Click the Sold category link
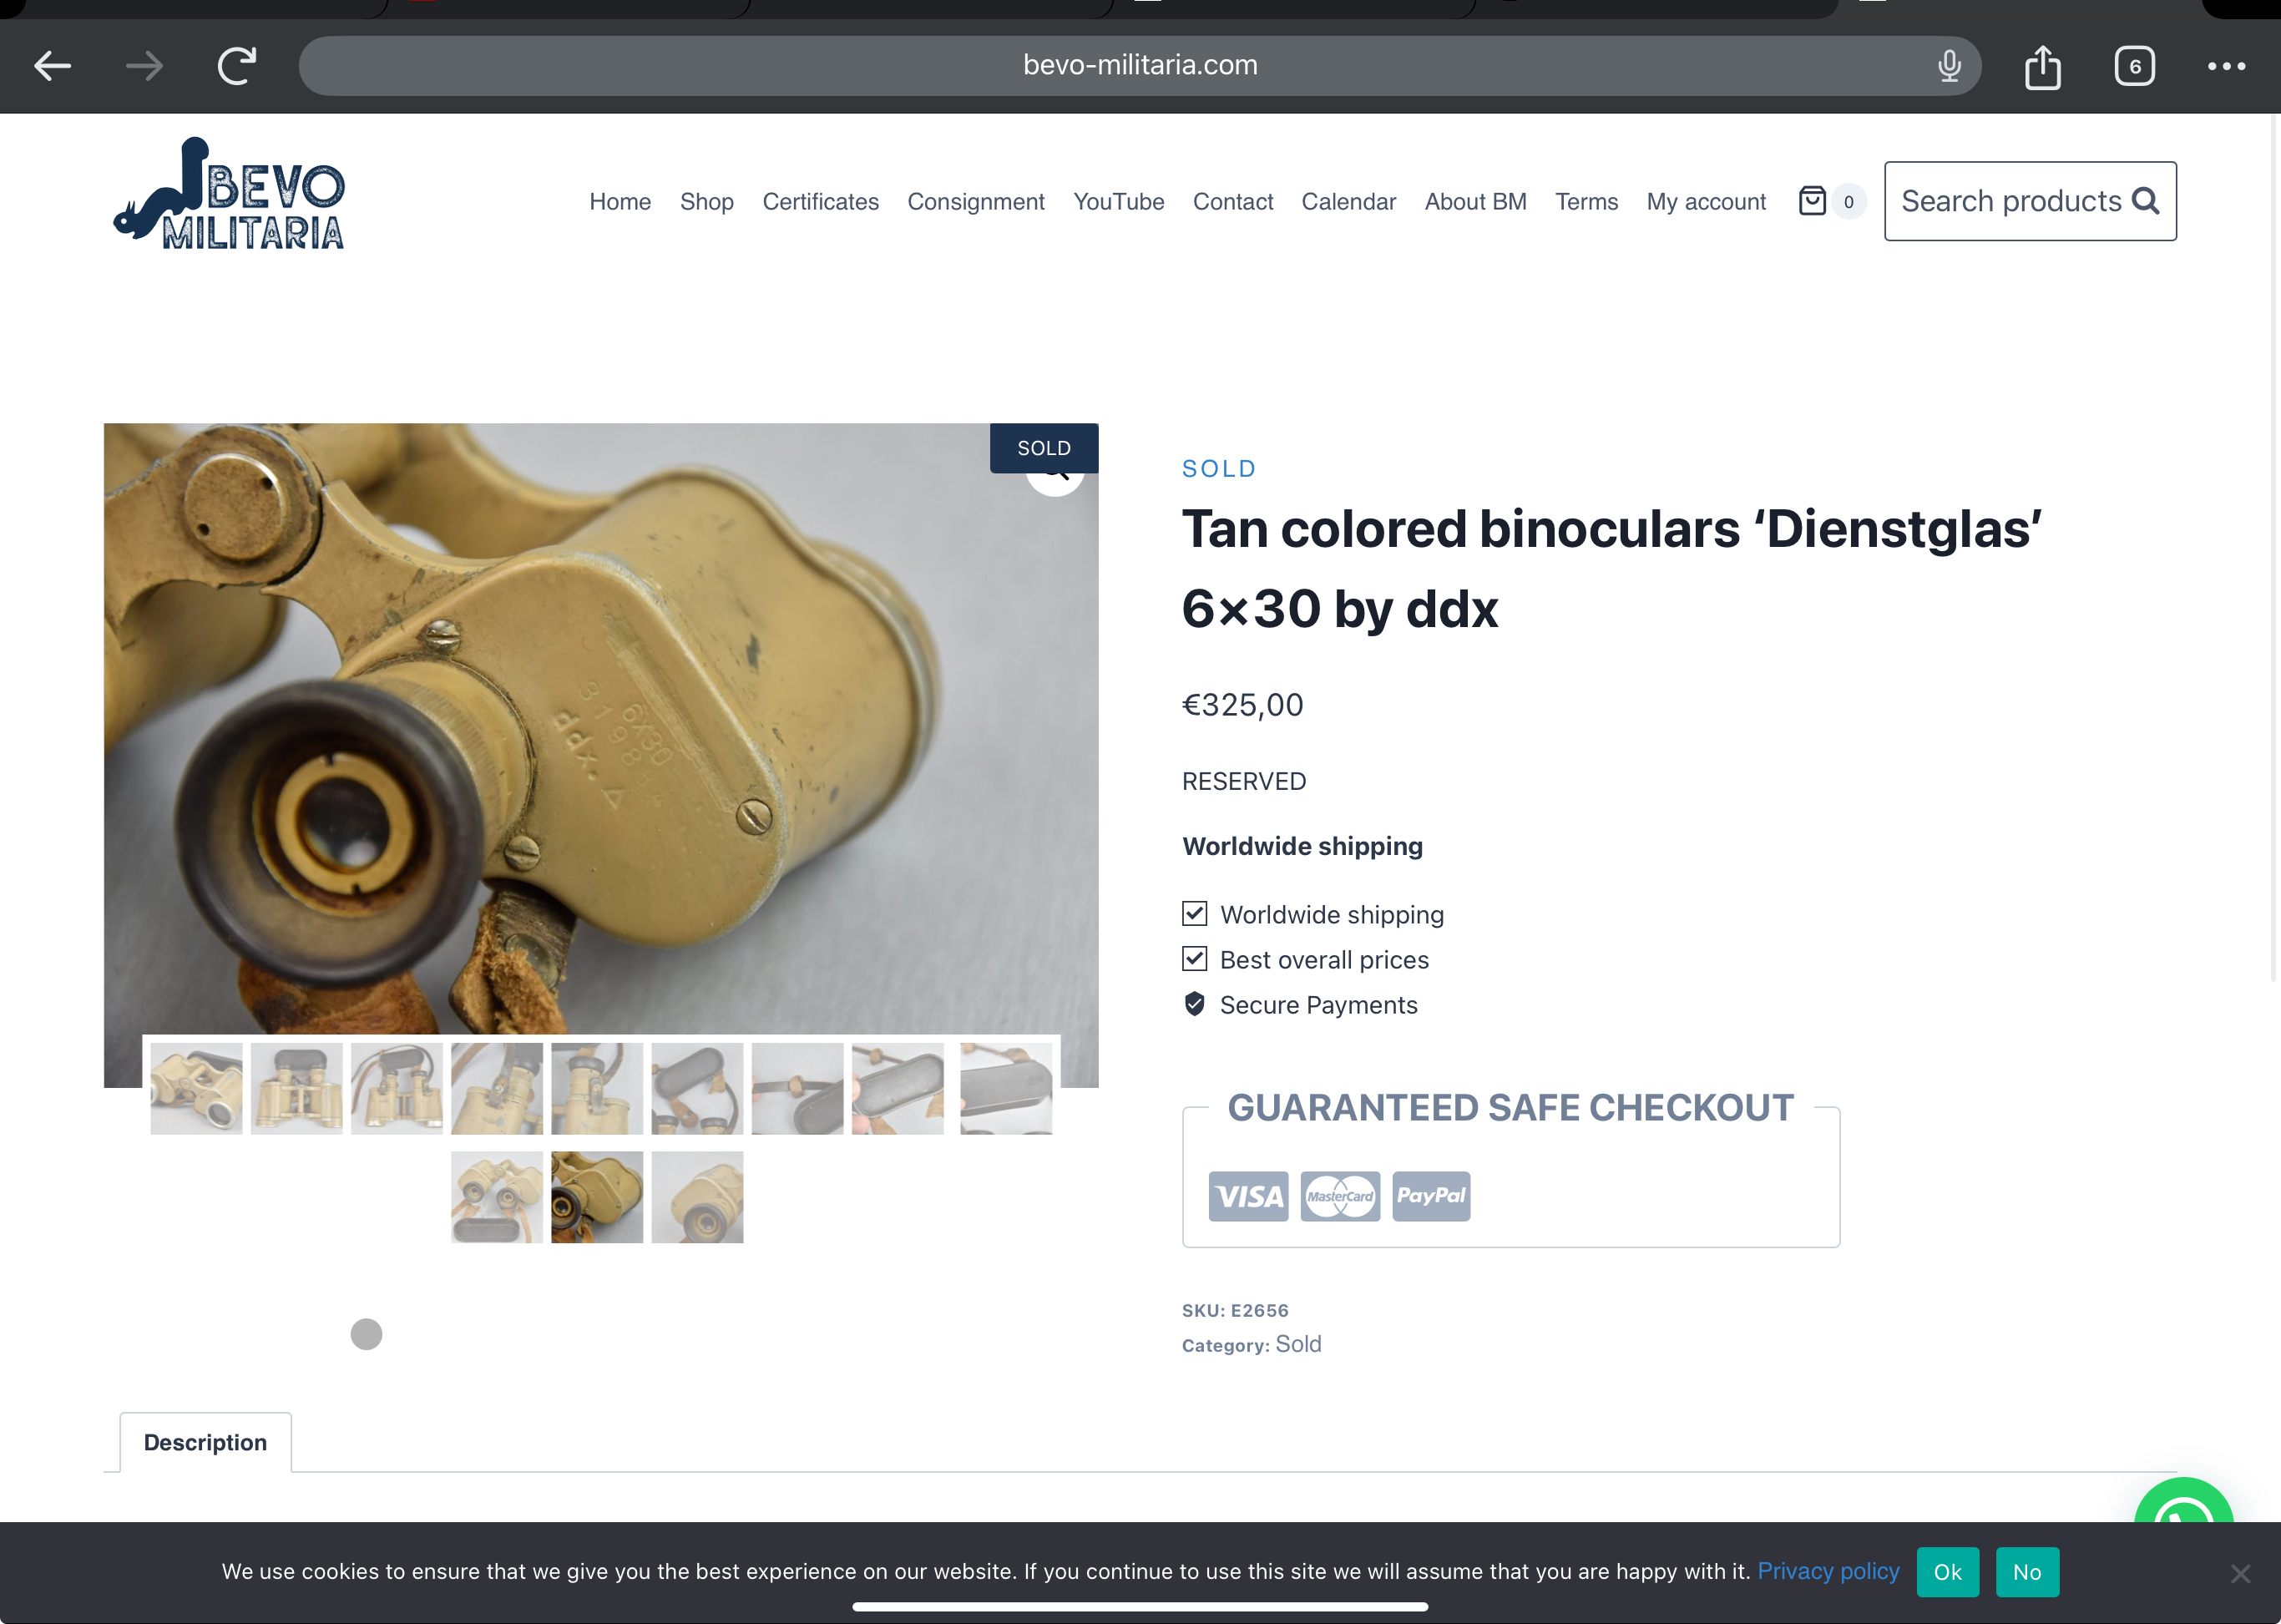The width and height of the screenshot is (2281, 1624). click(x=1298, y=1344)
